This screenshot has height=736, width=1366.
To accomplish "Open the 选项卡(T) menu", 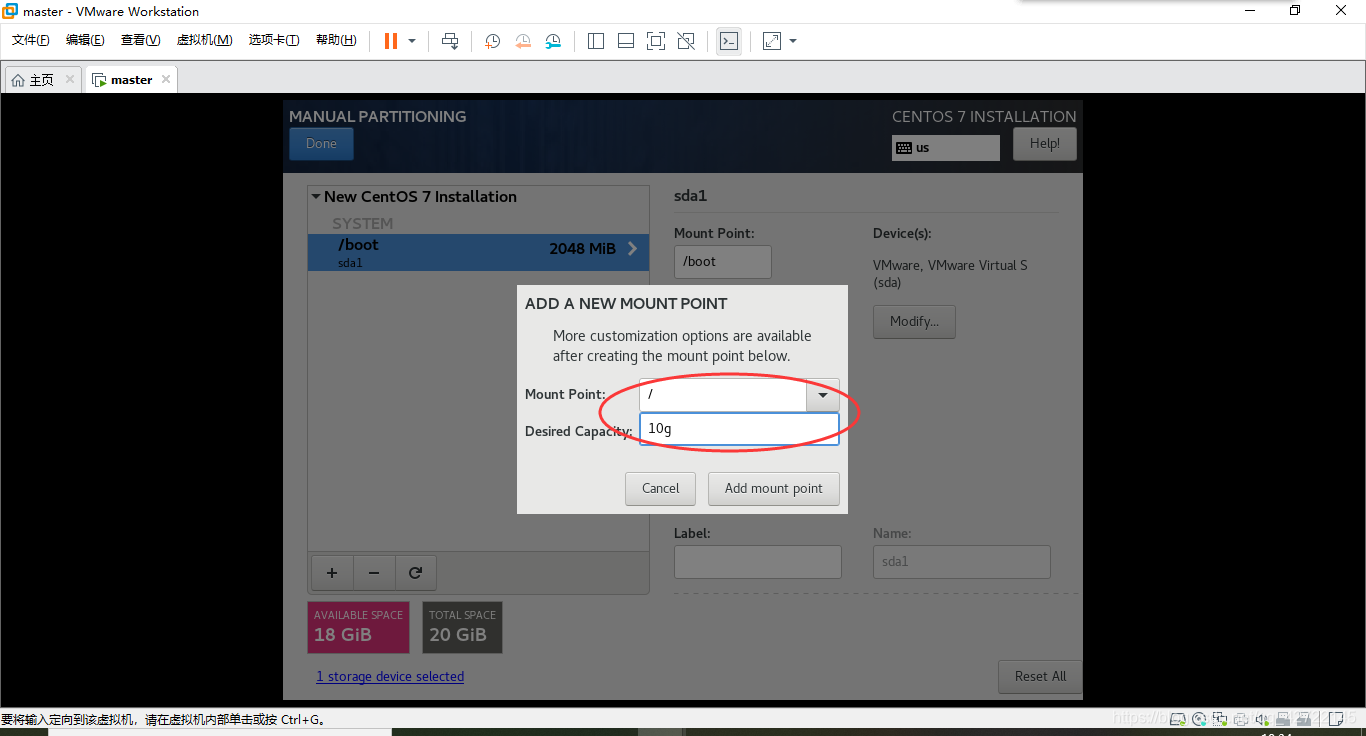I will point(274,40).
